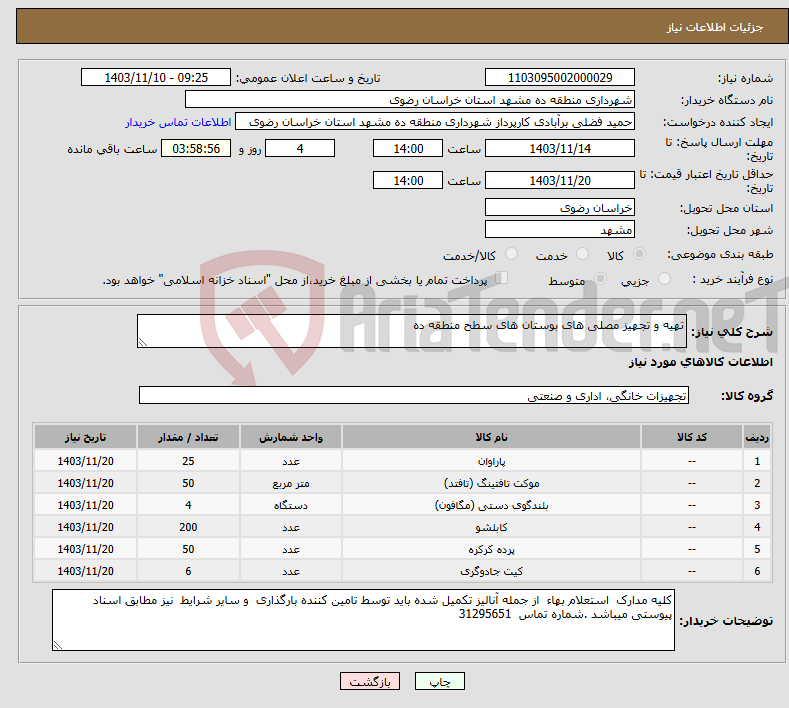The width and height of the screenshot is (789, 708).
Task: Click the شماره نیاز number field
Action: click(559, 78)
